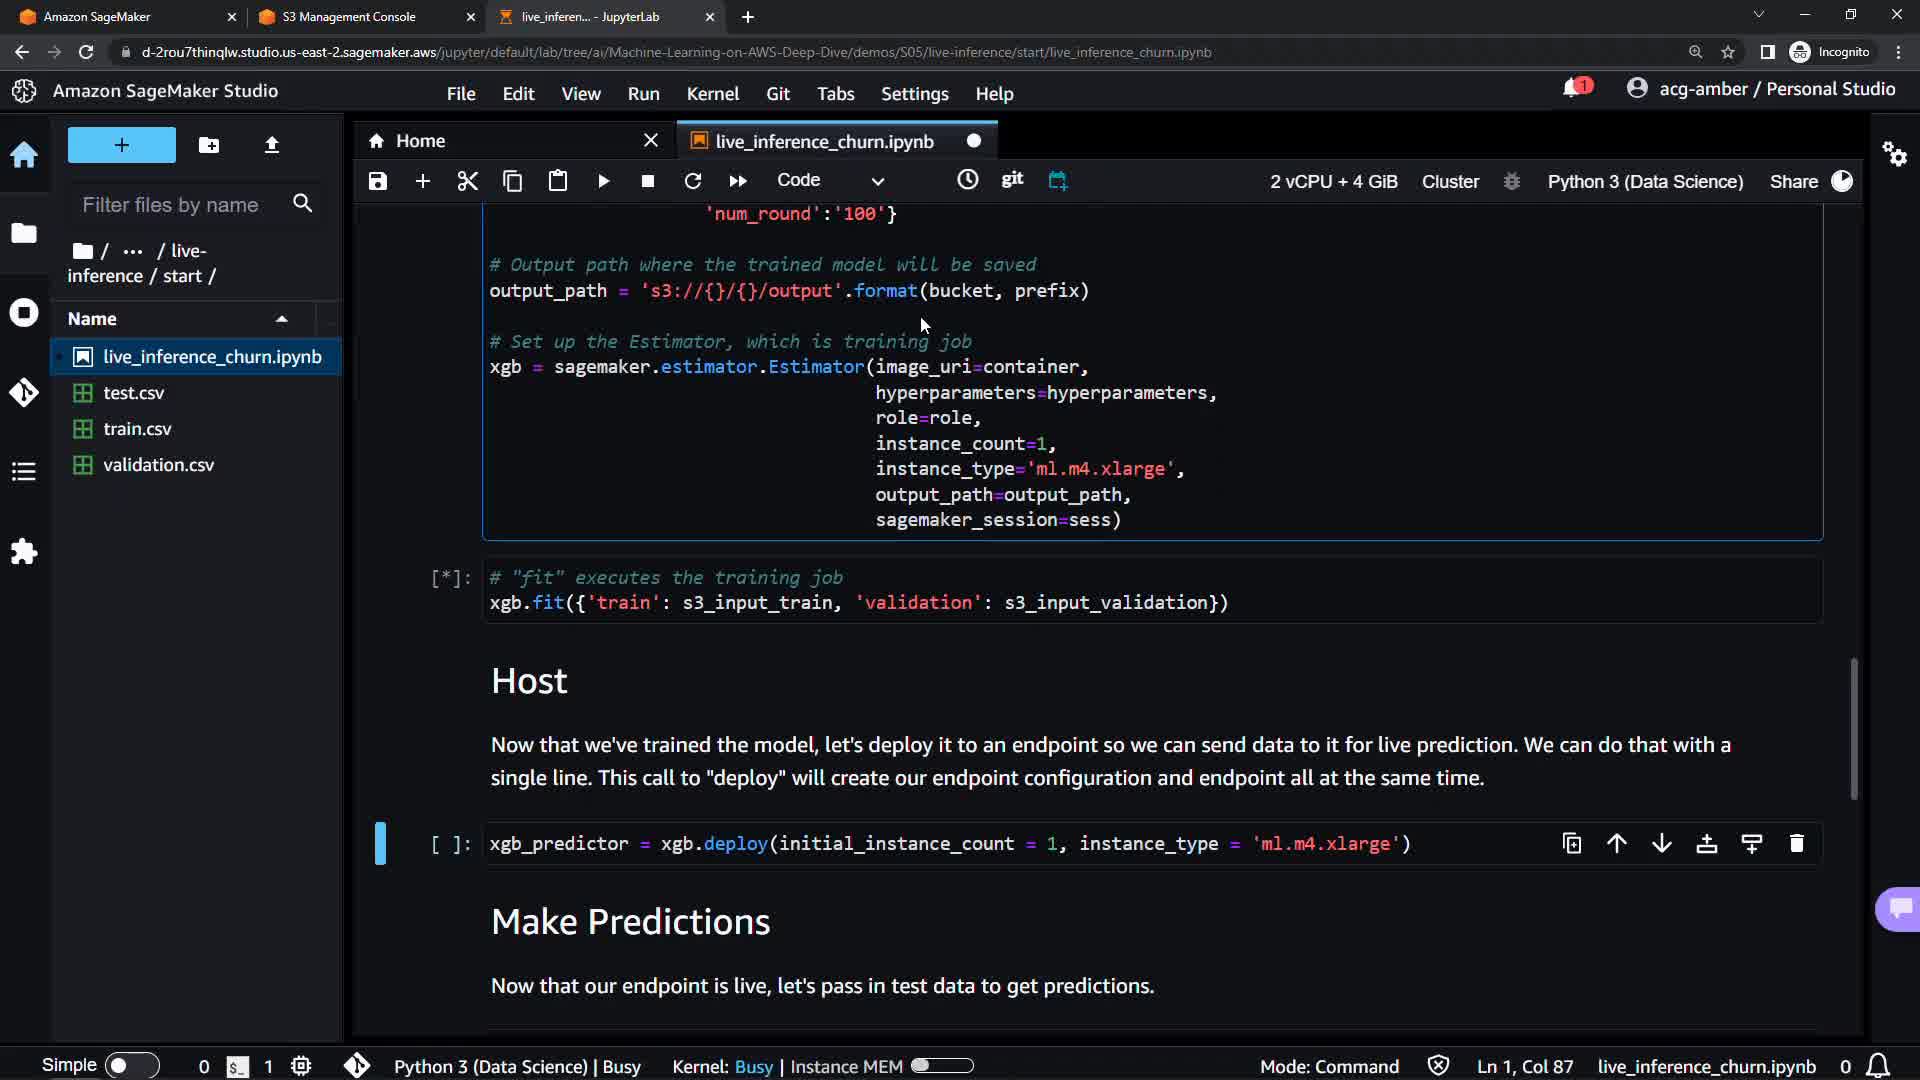Interrupt the kernel with the stop icon

[648, 181]
